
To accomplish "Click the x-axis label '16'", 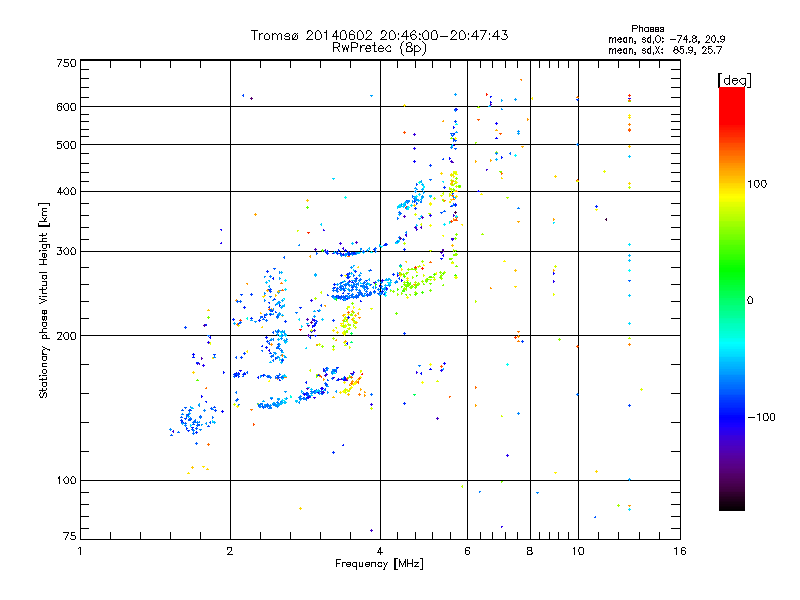I will pos(680,551).
